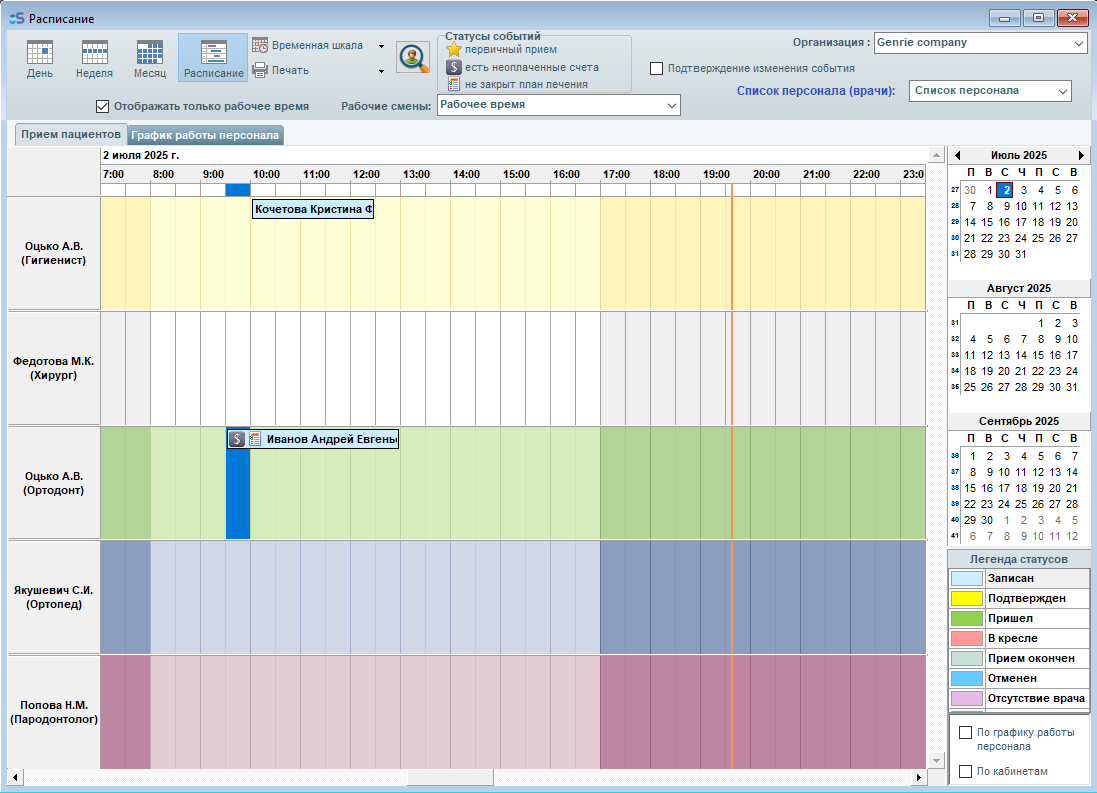Viewport: 1097px width, 793px height.
Task: Select July 15 in the calendar
Action: tap(987, 222)
